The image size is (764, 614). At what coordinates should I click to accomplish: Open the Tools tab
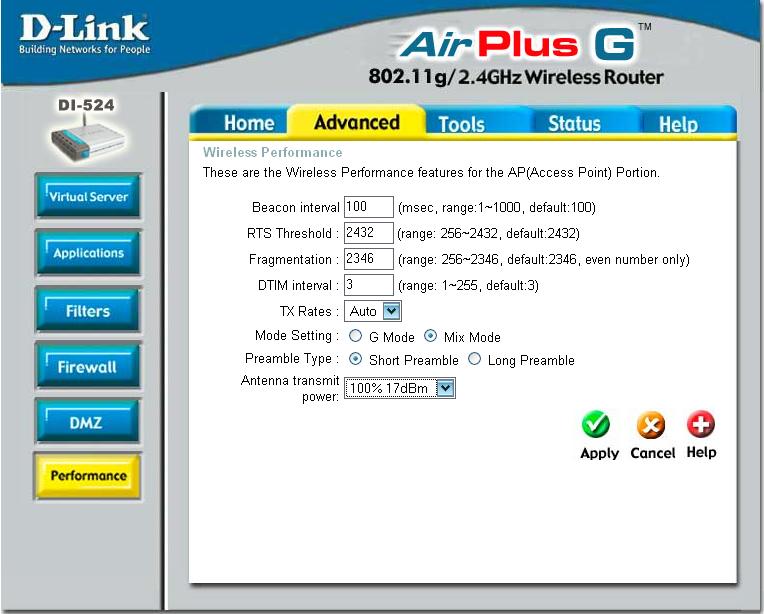tap(461, 124)
